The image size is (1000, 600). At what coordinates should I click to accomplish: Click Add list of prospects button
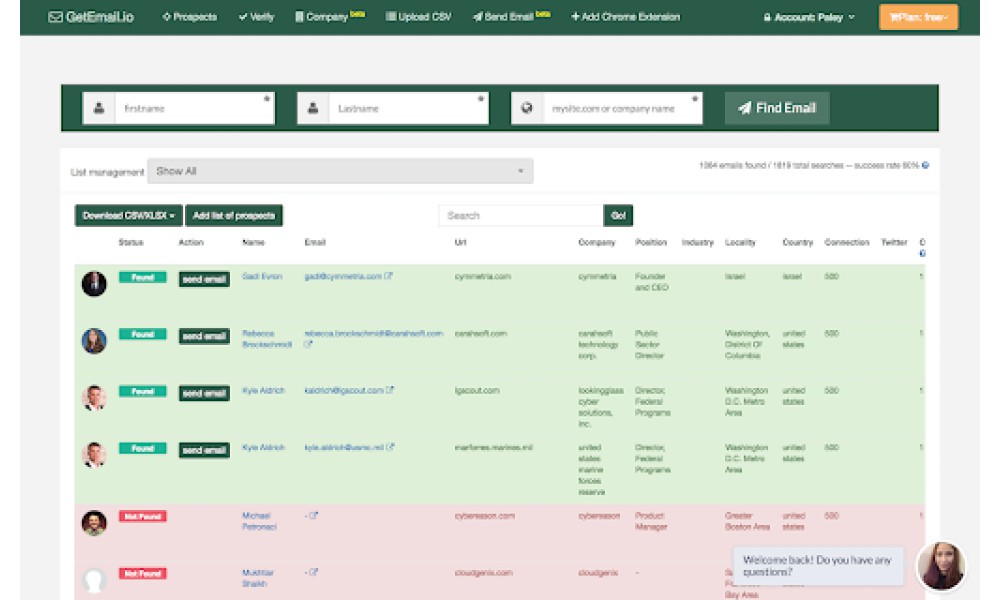point(234,216)
